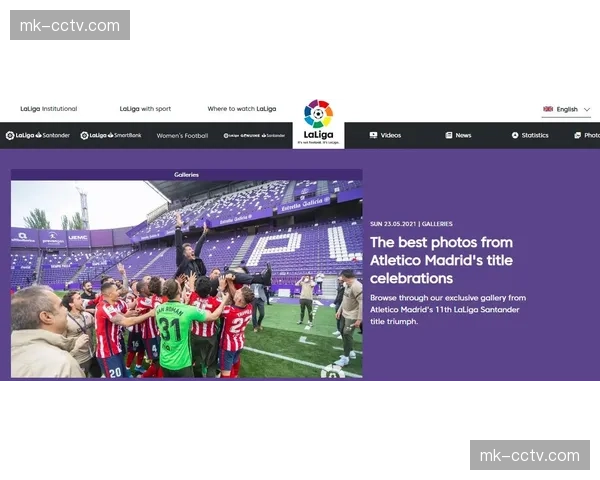
Task: Click the ball icon of LaLiga Santander
Action: pyautogui.click(x=10, y=135)
